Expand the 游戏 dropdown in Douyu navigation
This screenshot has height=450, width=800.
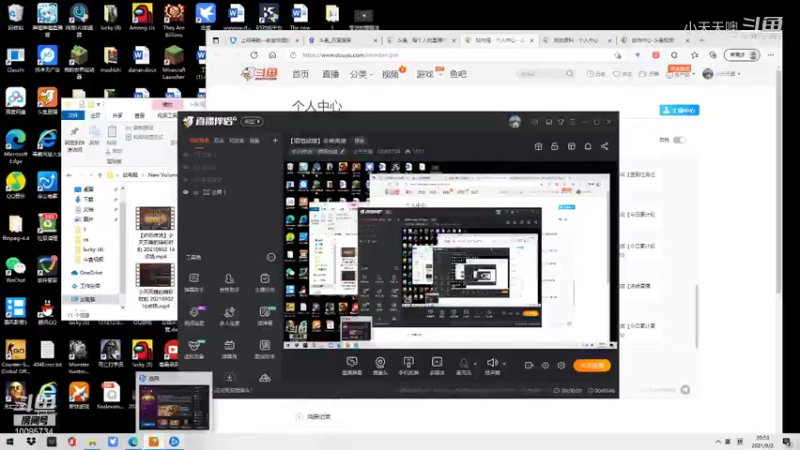(428, 74)
